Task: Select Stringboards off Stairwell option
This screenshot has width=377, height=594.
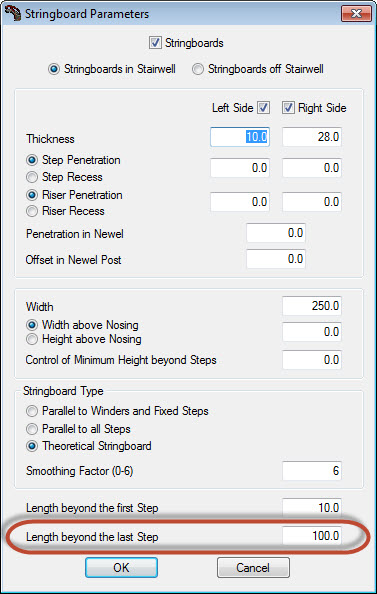Action: pyautogui.click(x=198, y=69)
